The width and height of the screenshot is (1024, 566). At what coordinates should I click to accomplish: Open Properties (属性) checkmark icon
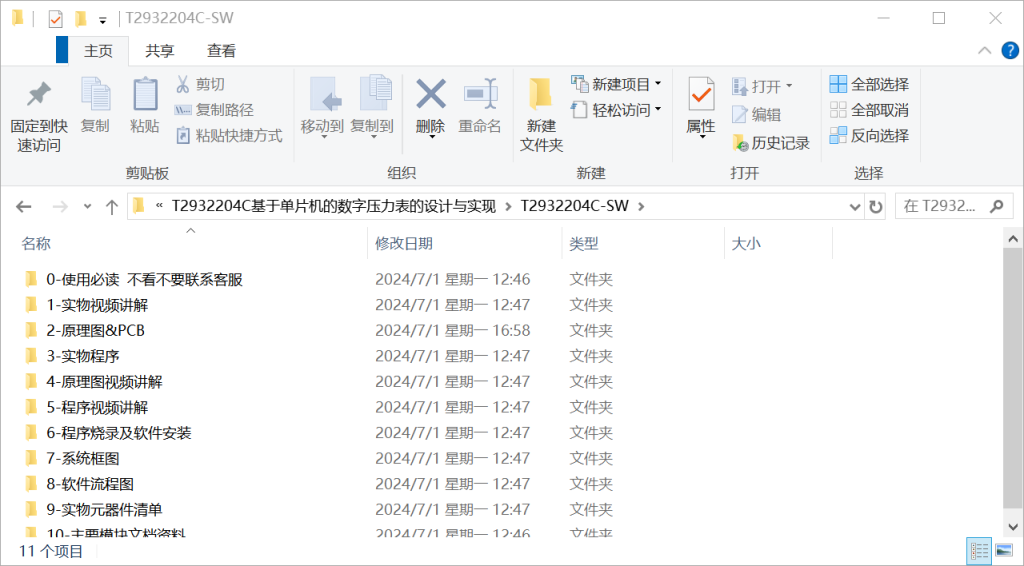pyautogui.click(x=701, y=96)
